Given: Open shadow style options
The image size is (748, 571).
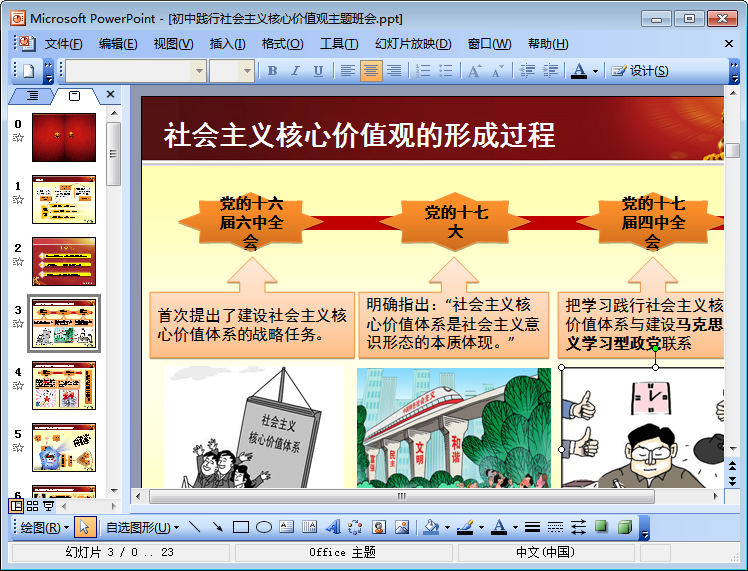Looking at the screenshot, I should [602, 527].
